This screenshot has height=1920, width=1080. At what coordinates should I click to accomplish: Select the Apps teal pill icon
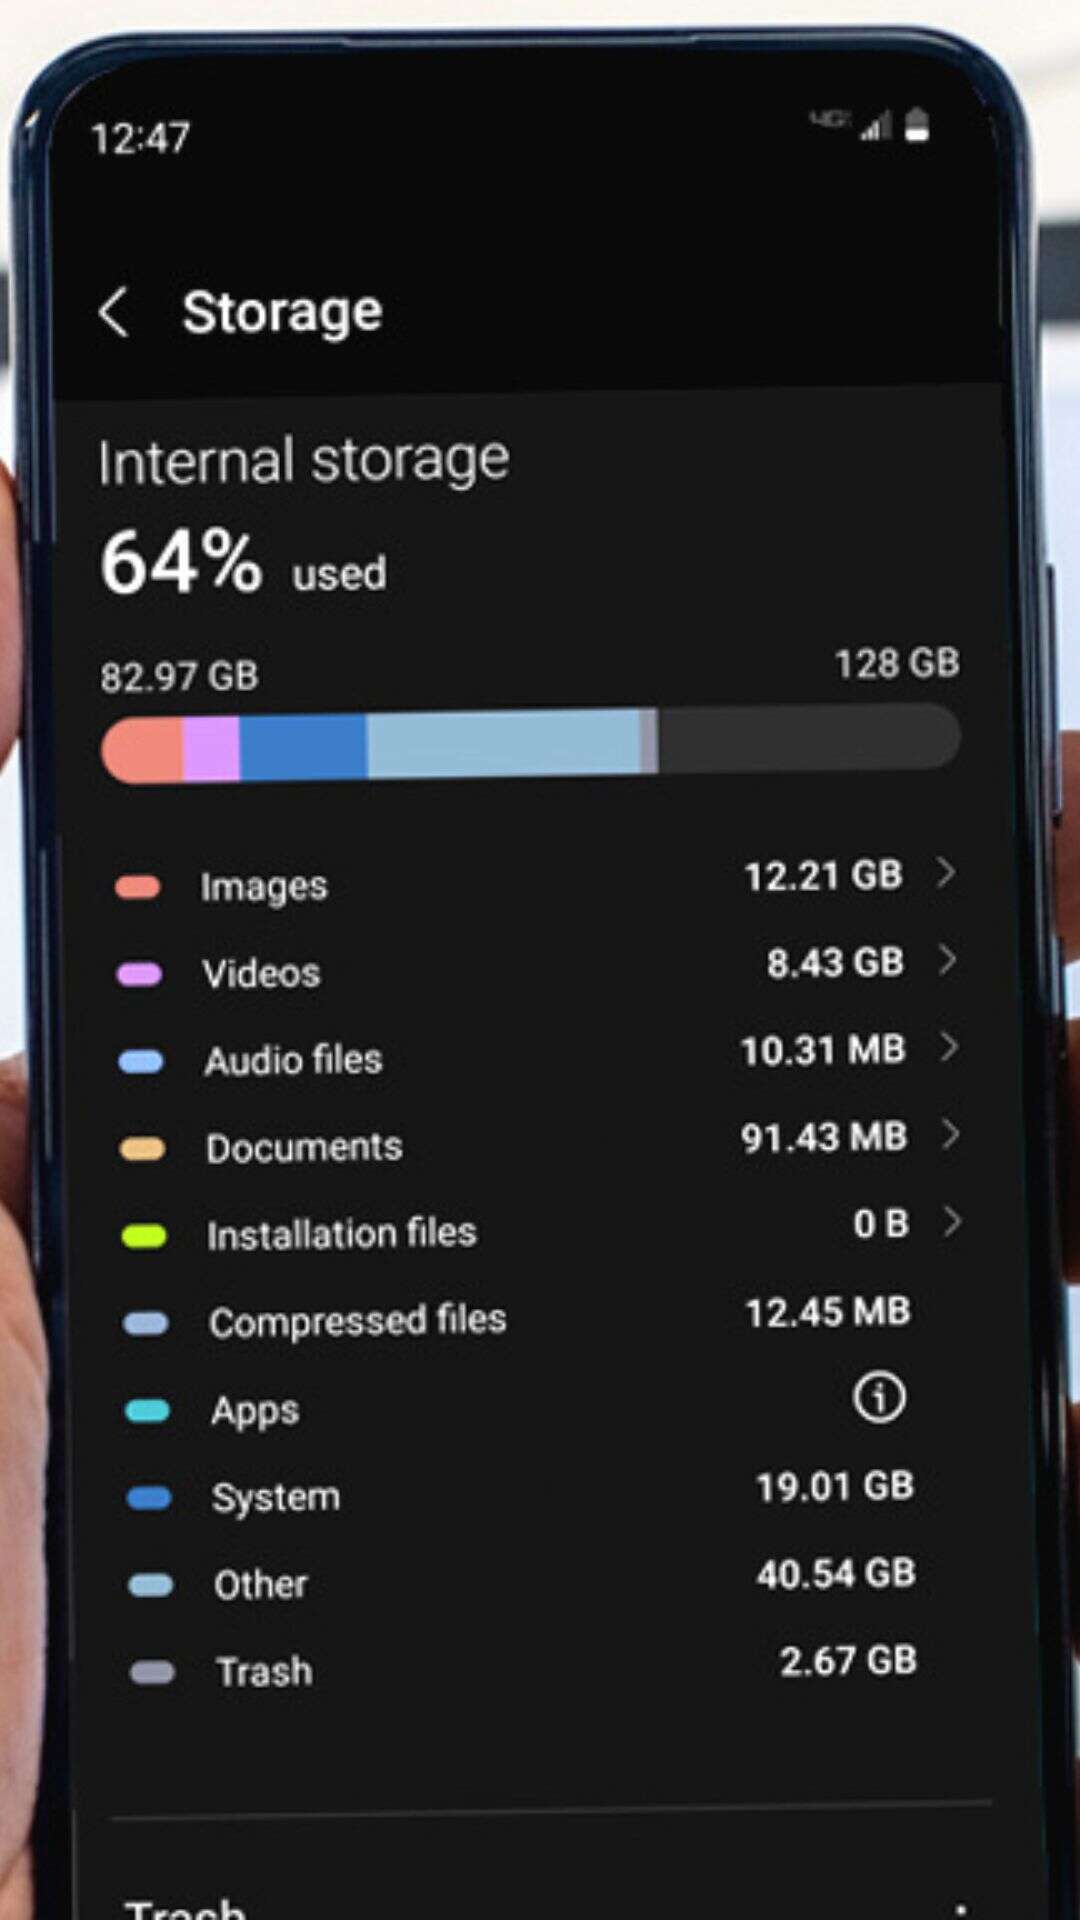[147, 1411]
